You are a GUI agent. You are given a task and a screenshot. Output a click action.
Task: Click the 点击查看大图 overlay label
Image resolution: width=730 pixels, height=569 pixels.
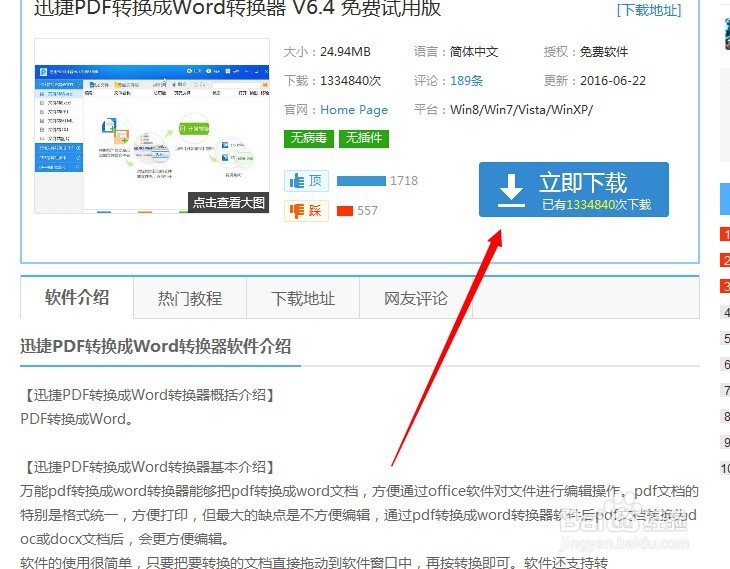pos(229,203)
